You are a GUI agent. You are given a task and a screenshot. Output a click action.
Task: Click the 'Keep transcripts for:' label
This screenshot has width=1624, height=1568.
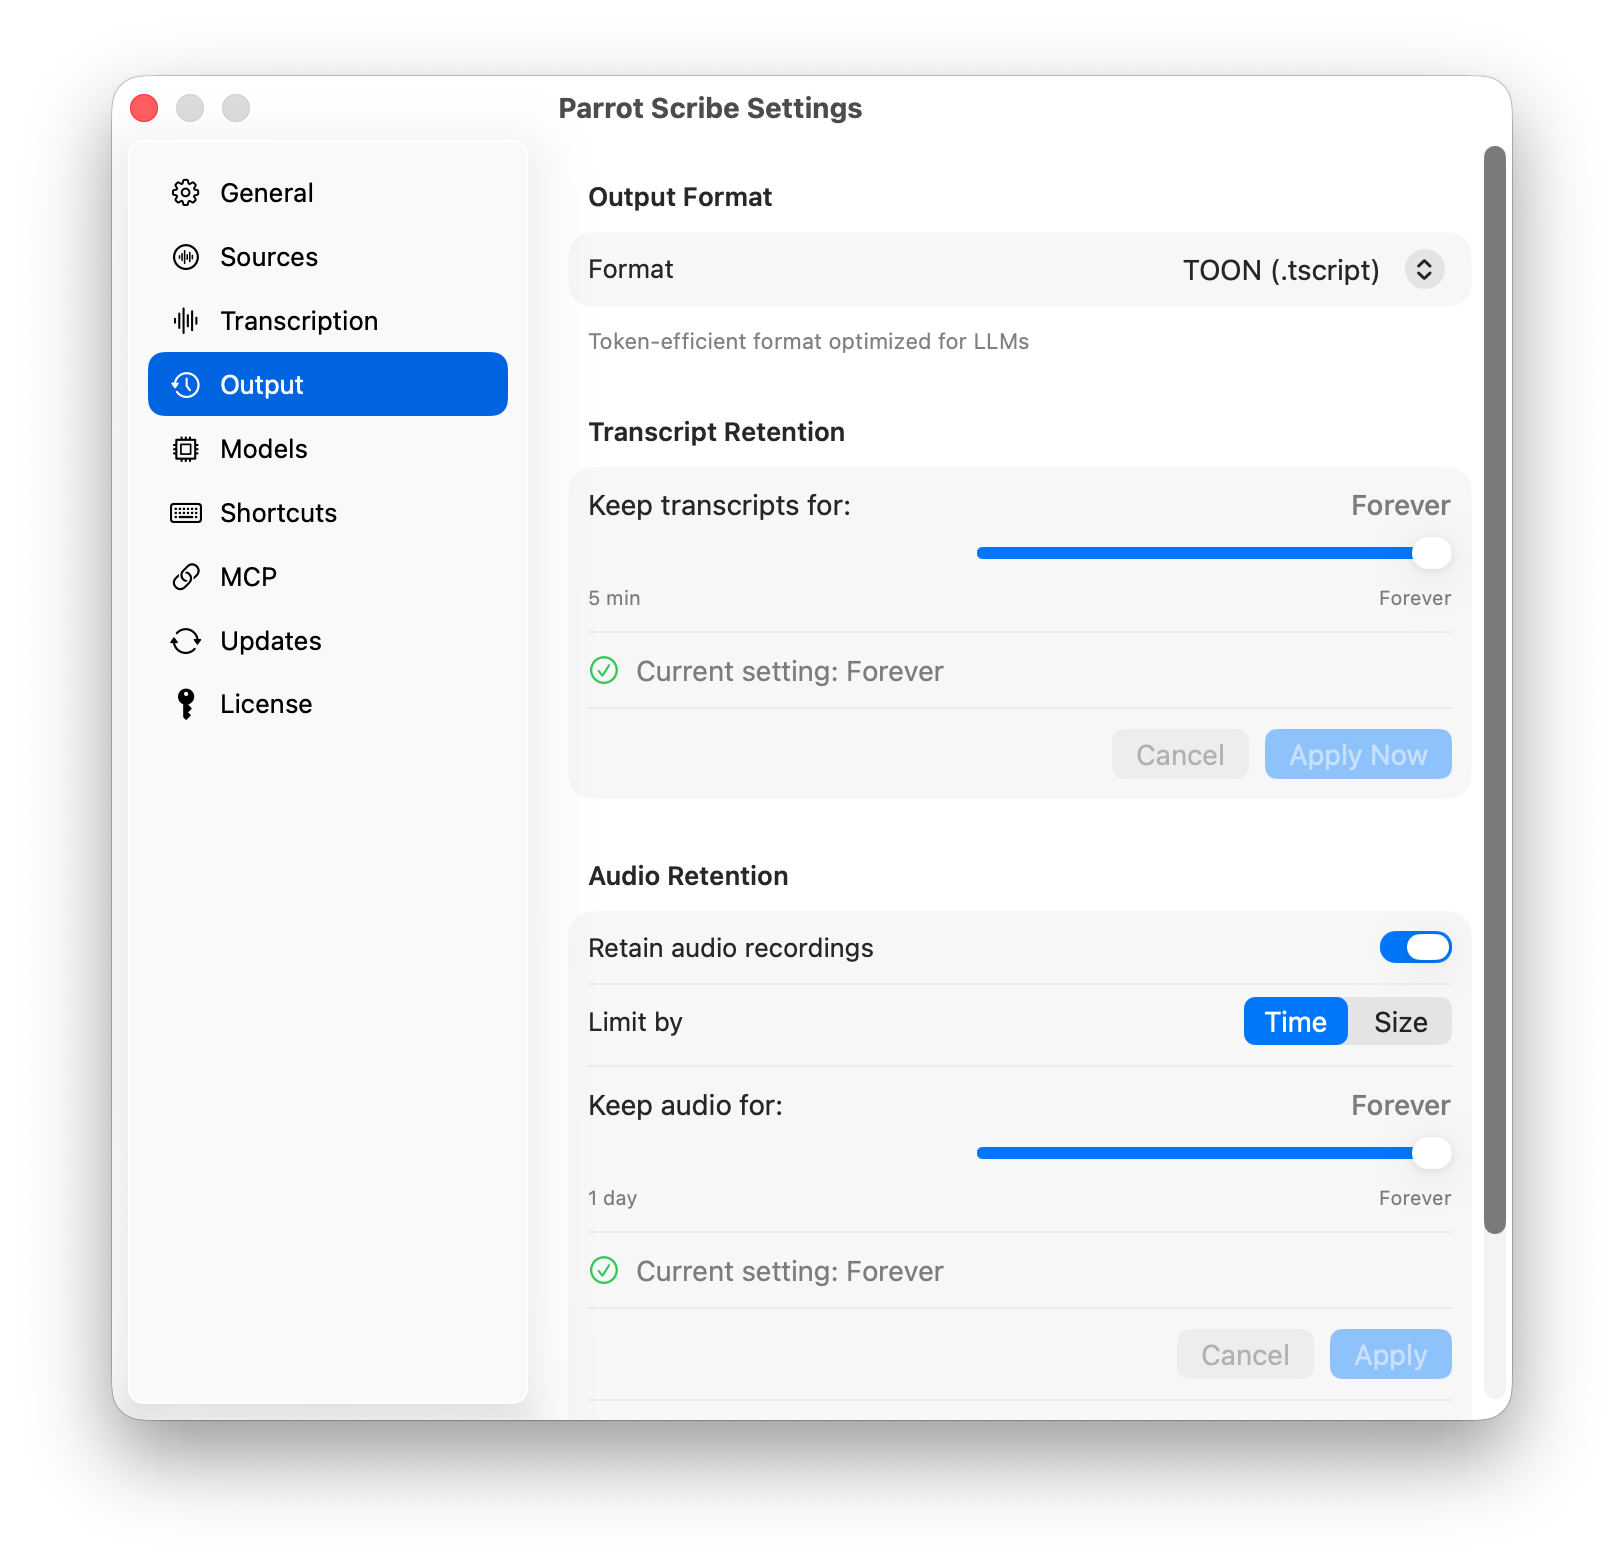point(719,505)
